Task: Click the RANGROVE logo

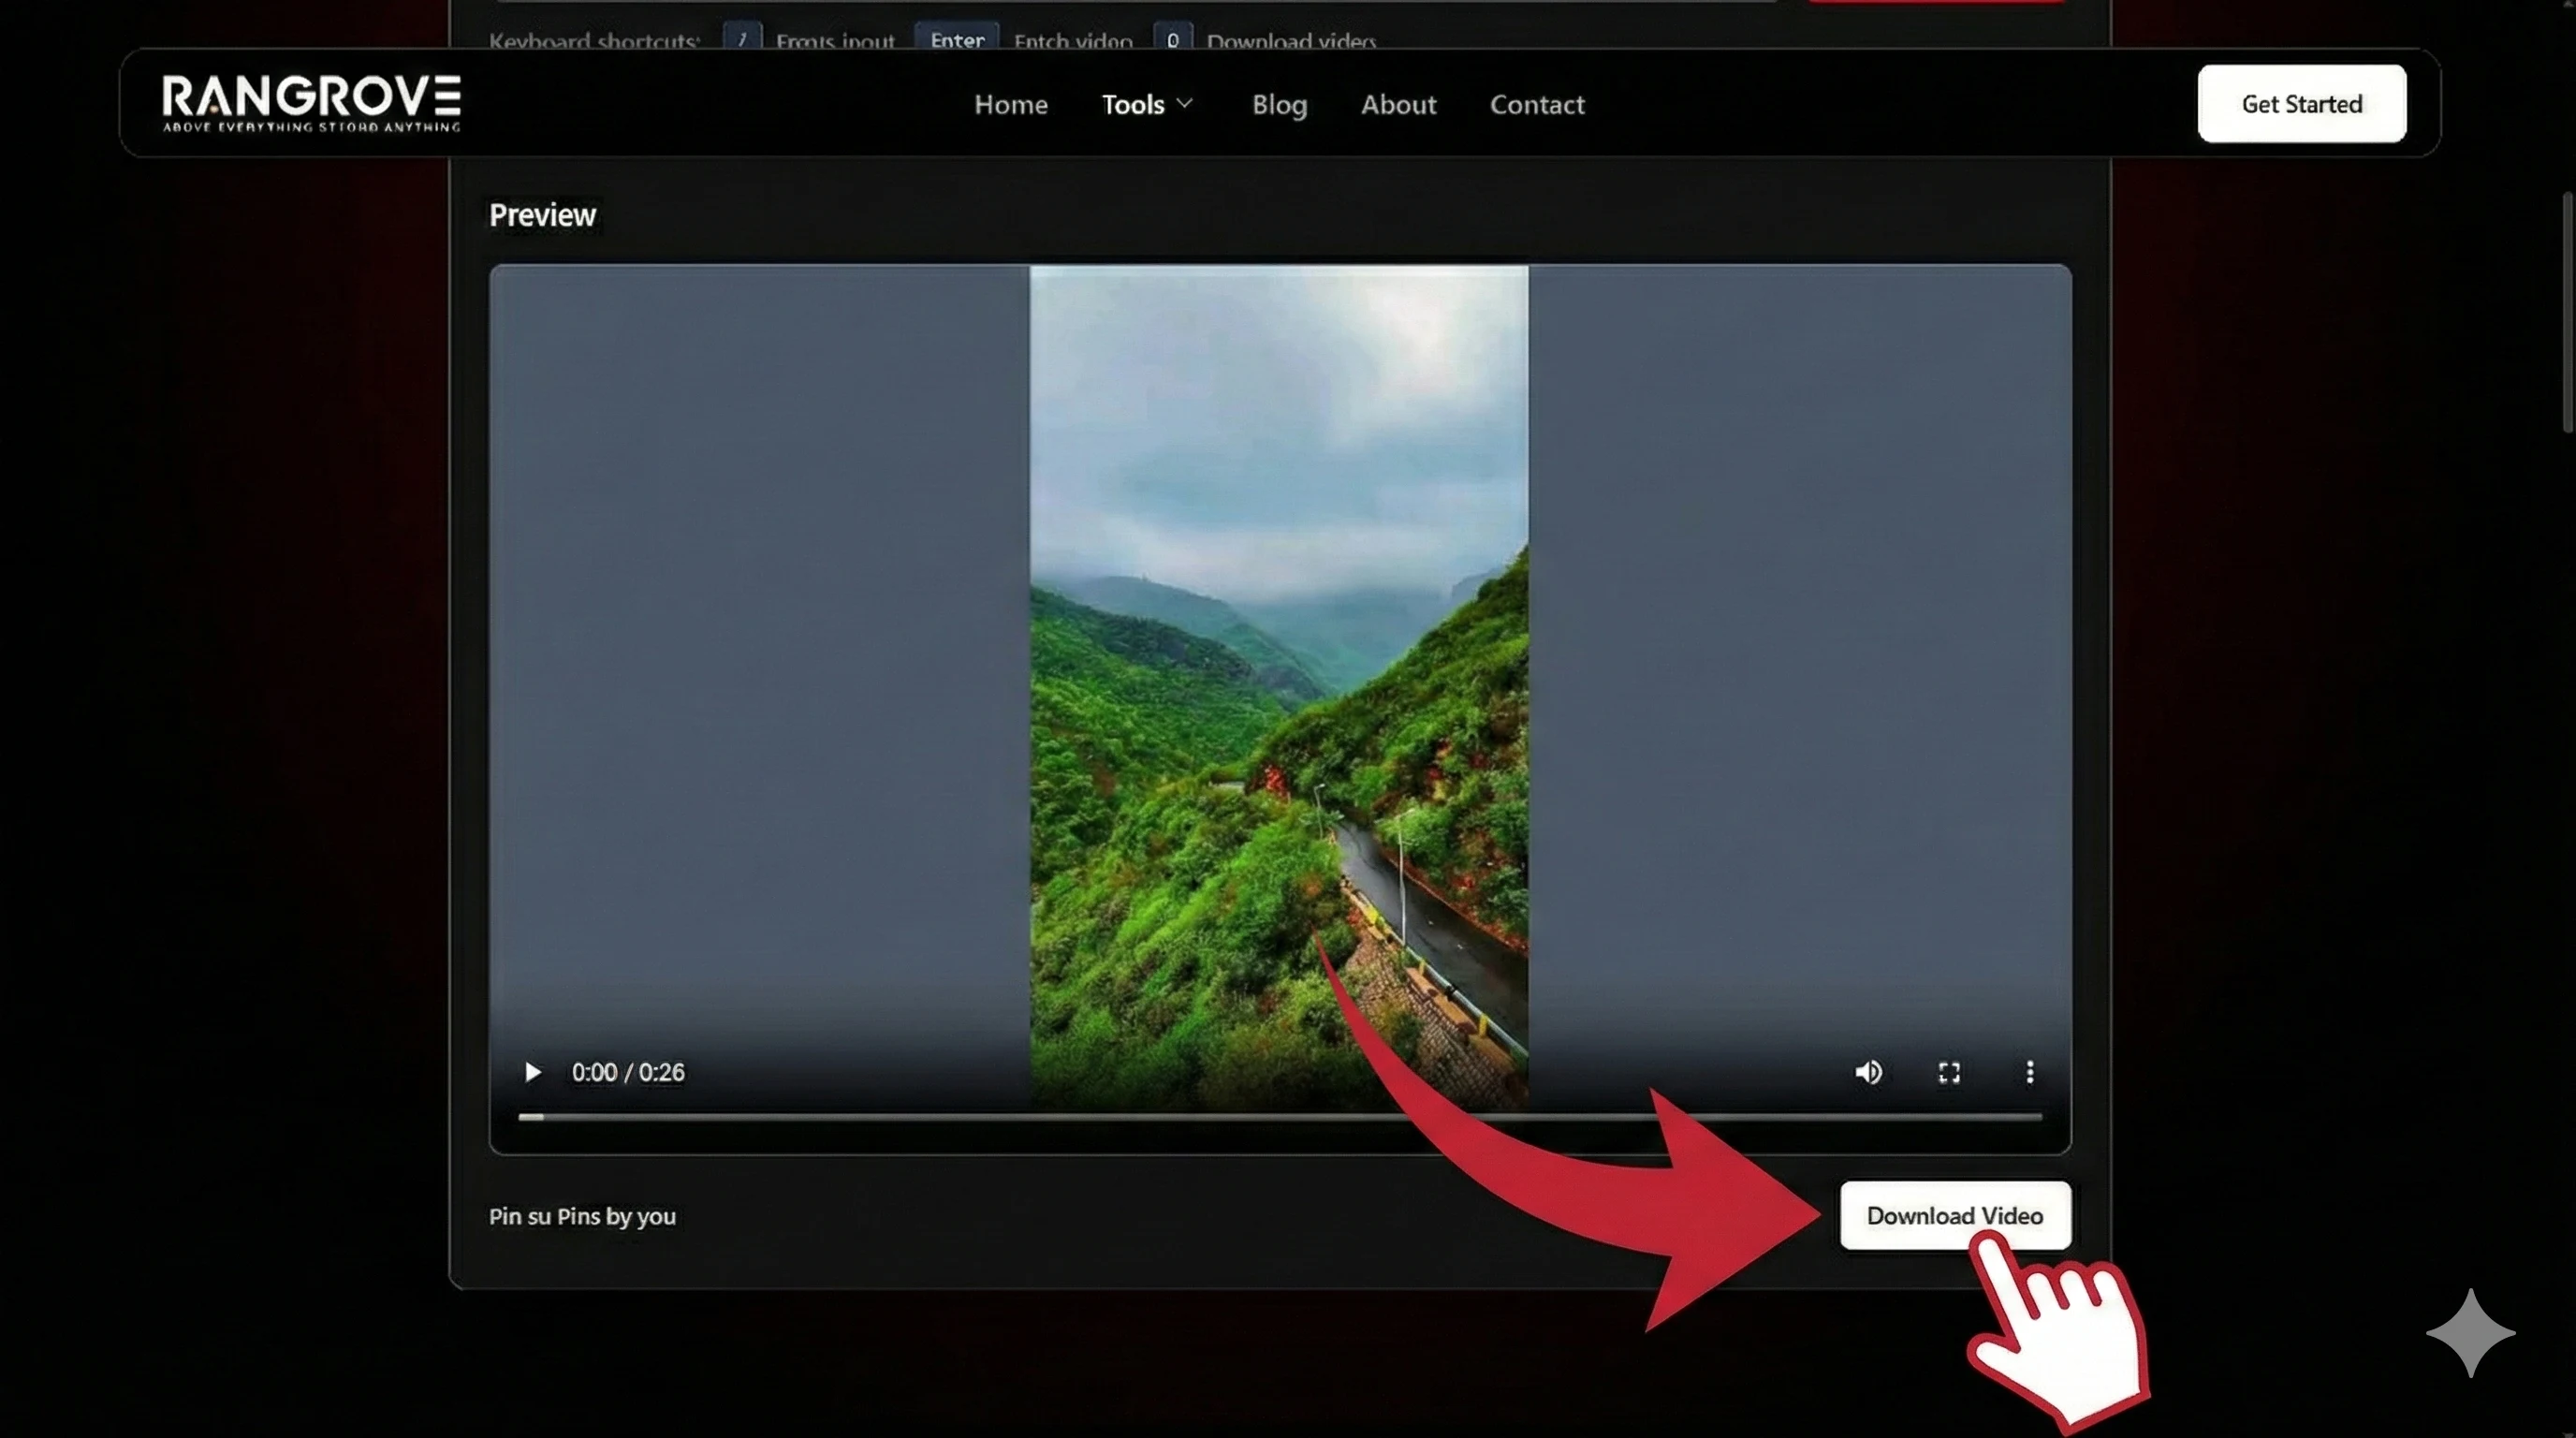Action: [x=310, y=101]
